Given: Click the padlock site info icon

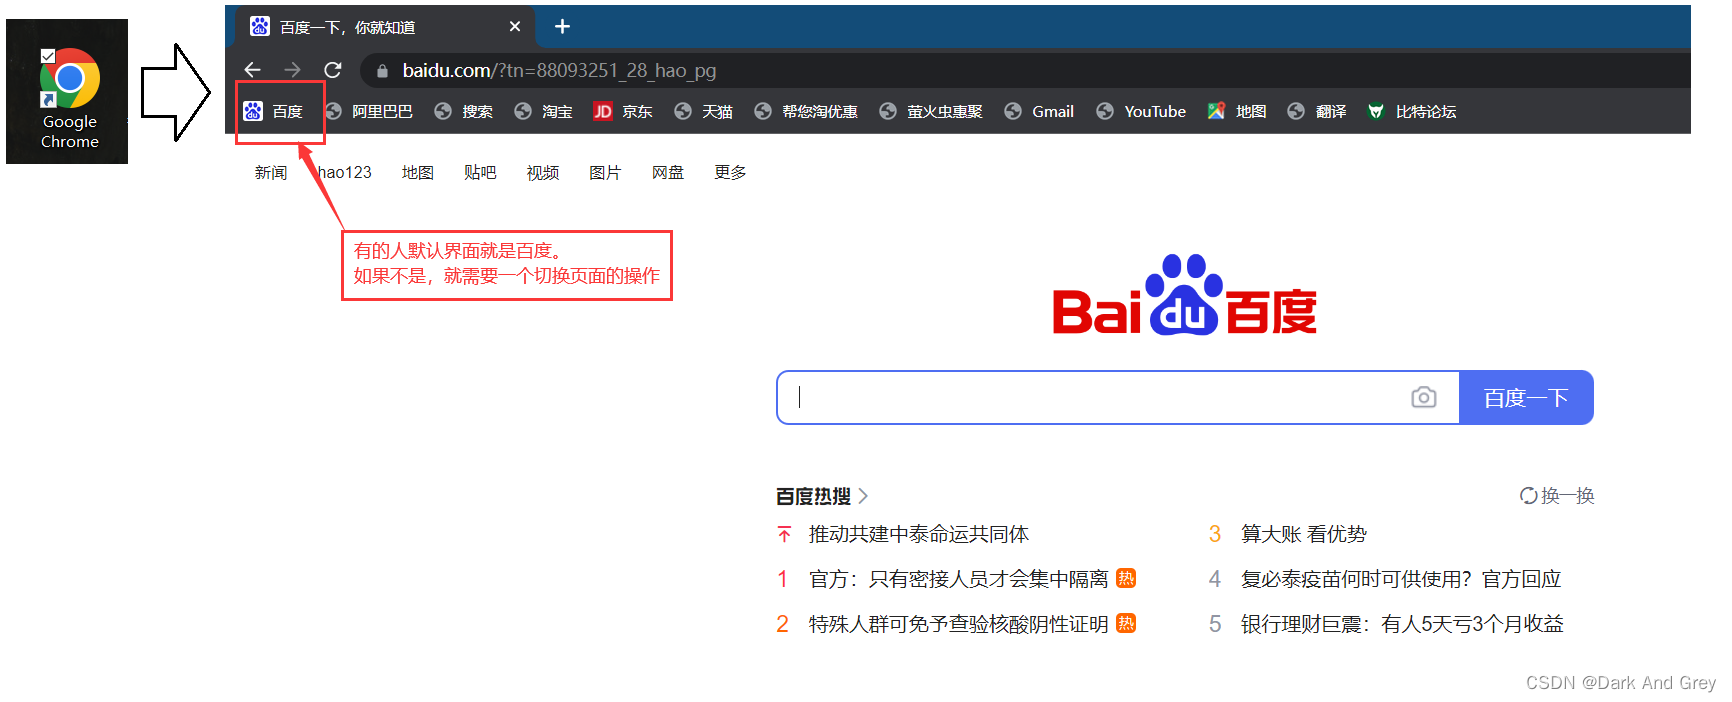Looking at the screenshot, I should pyautogui.click(x=382, y=71).
